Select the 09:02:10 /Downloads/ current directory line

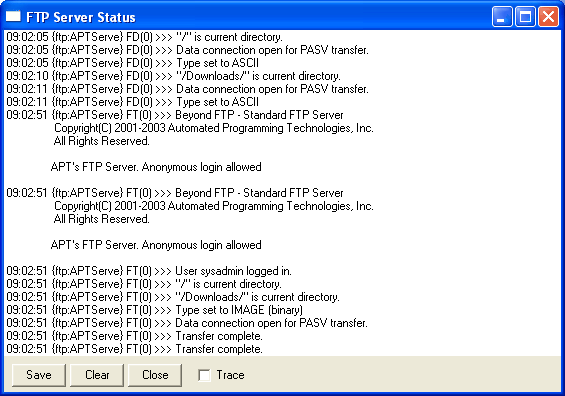[173, 76]
